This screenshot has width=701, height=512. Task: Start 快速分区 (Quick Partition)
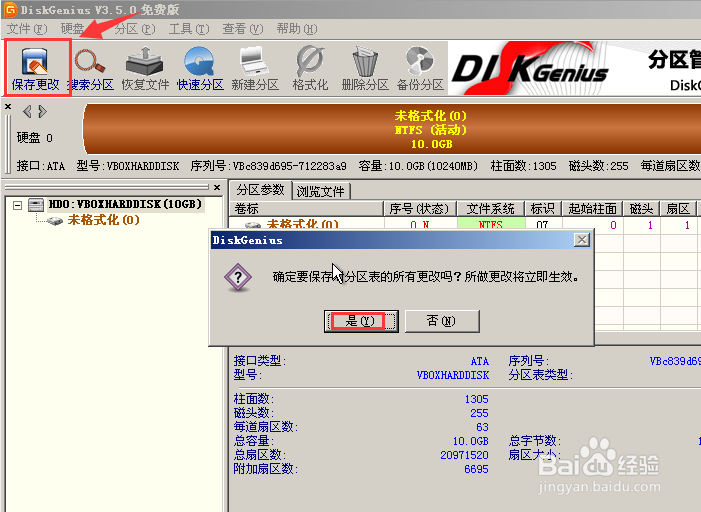click(200, 68)
